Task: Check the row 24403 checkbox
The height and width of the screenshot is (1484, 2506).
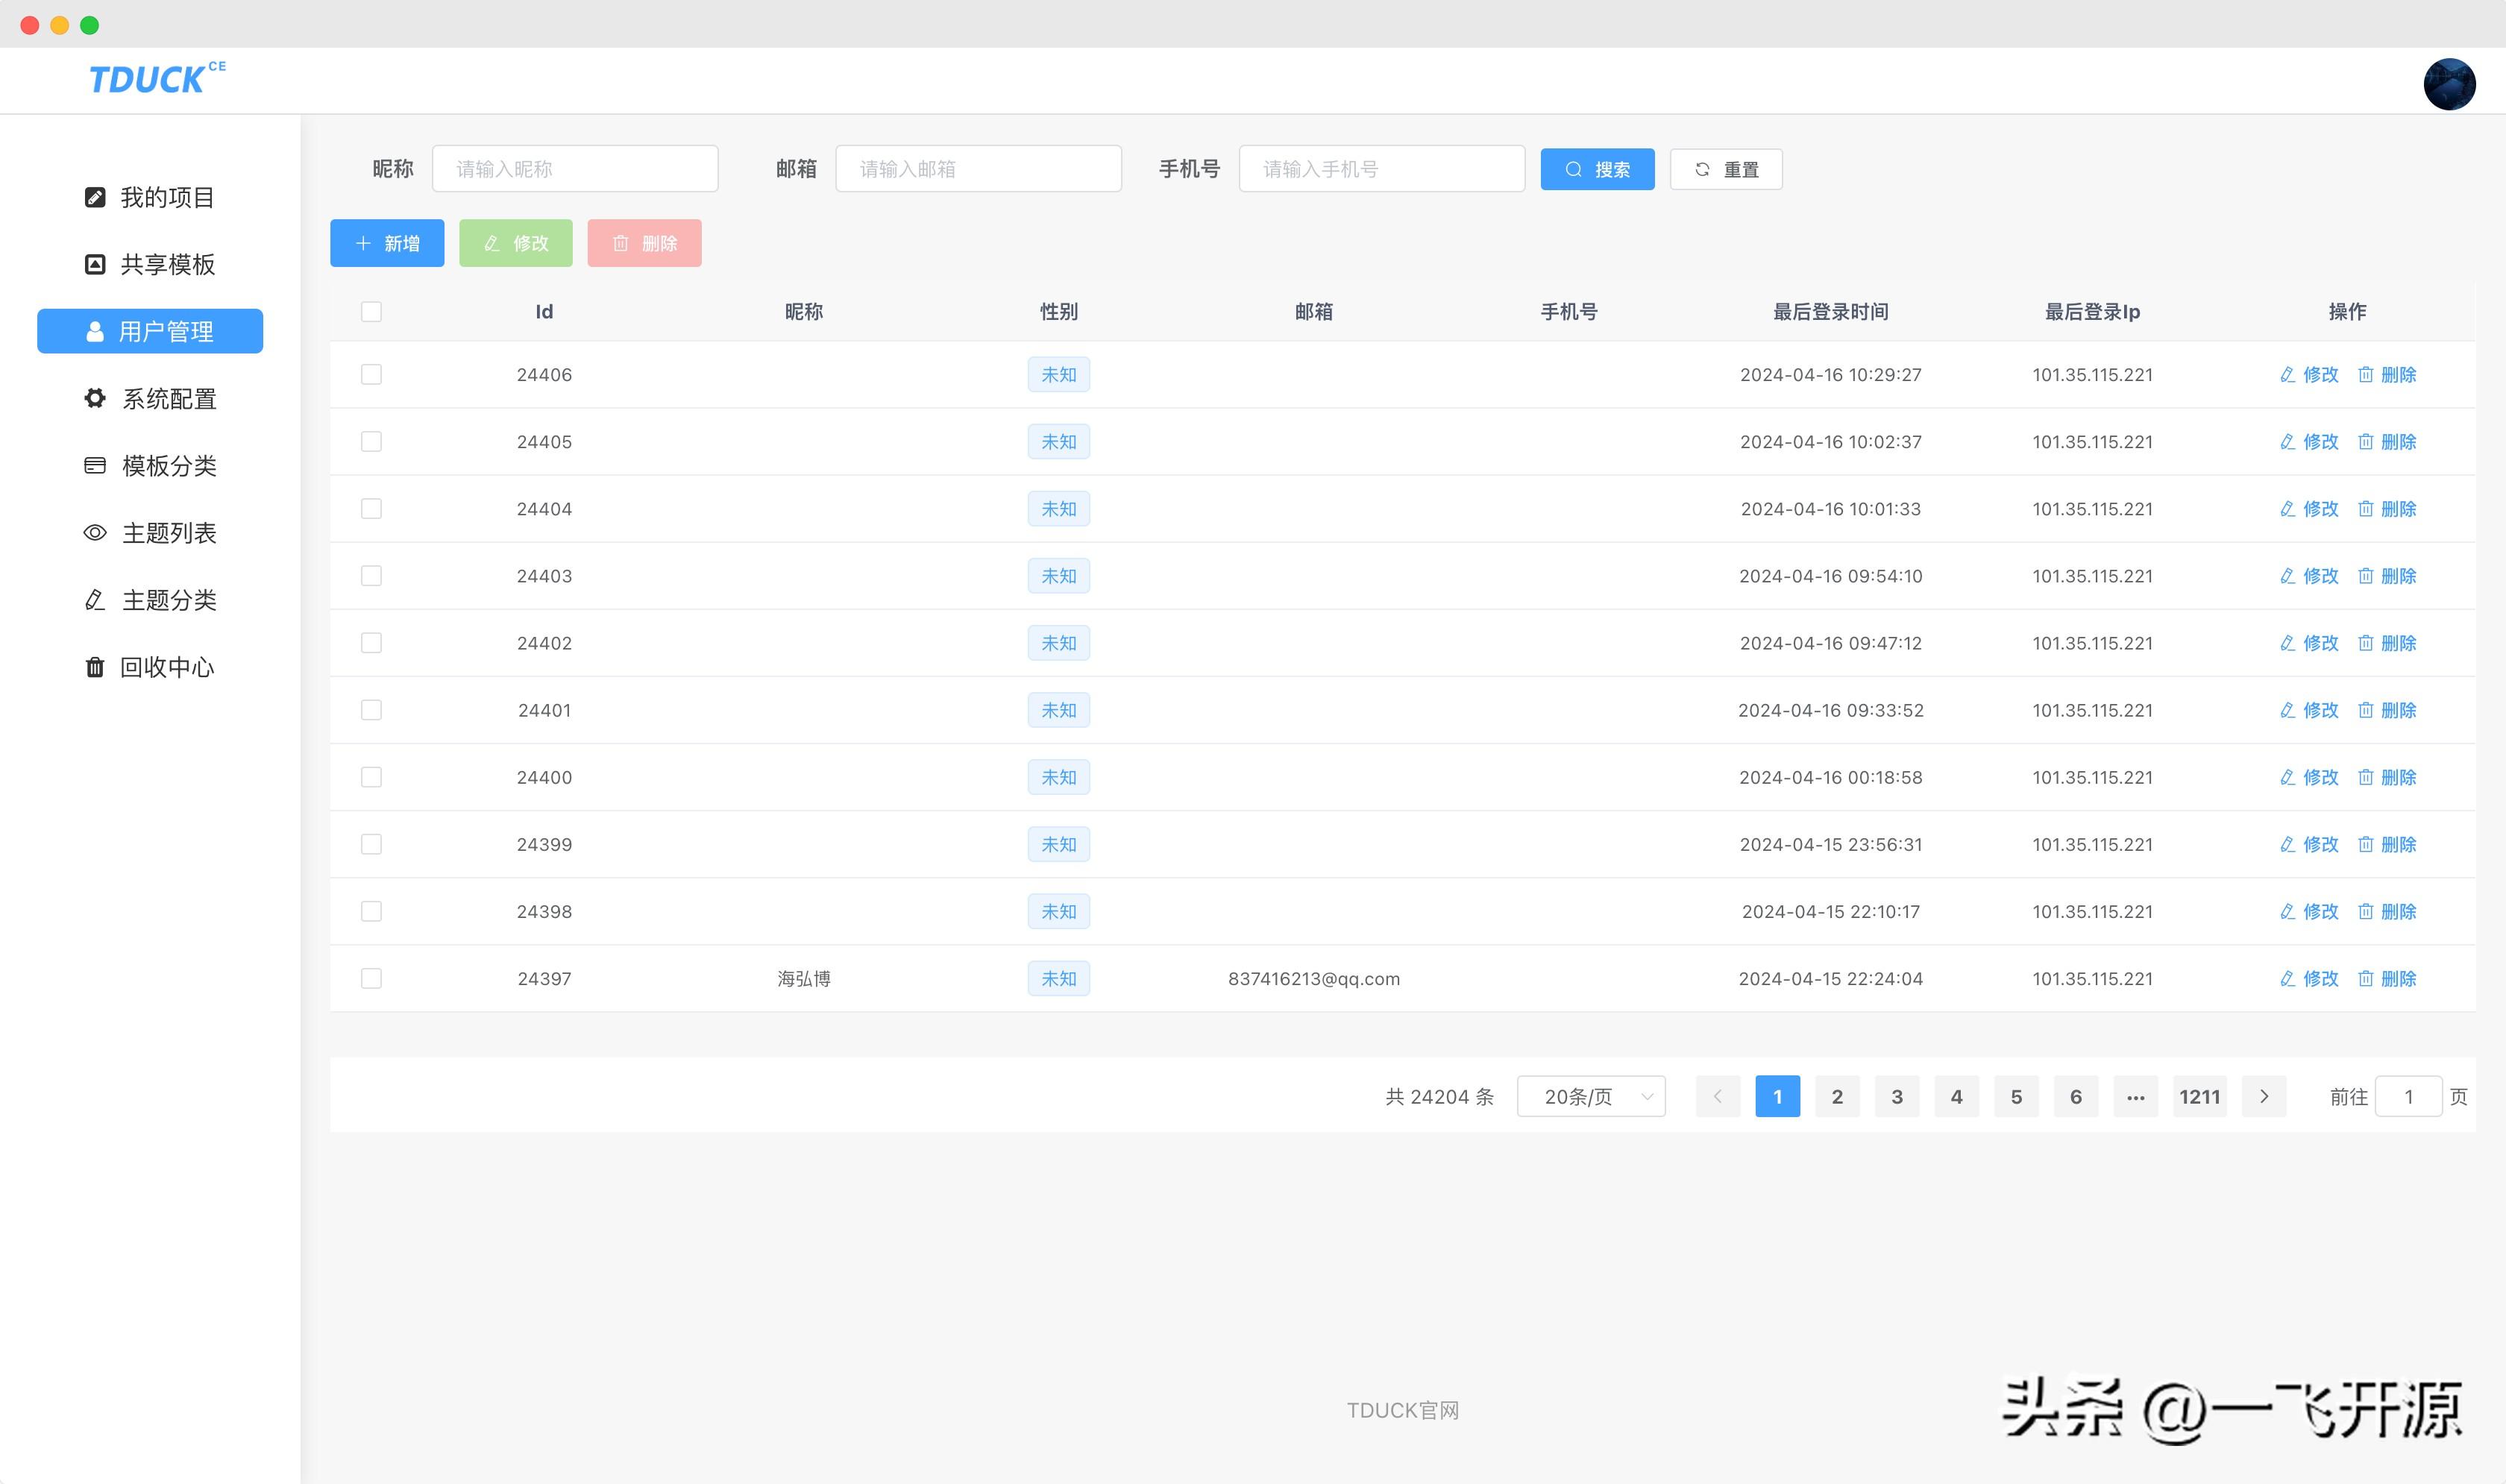Action: pyautogui.click(x=371, y=575)
